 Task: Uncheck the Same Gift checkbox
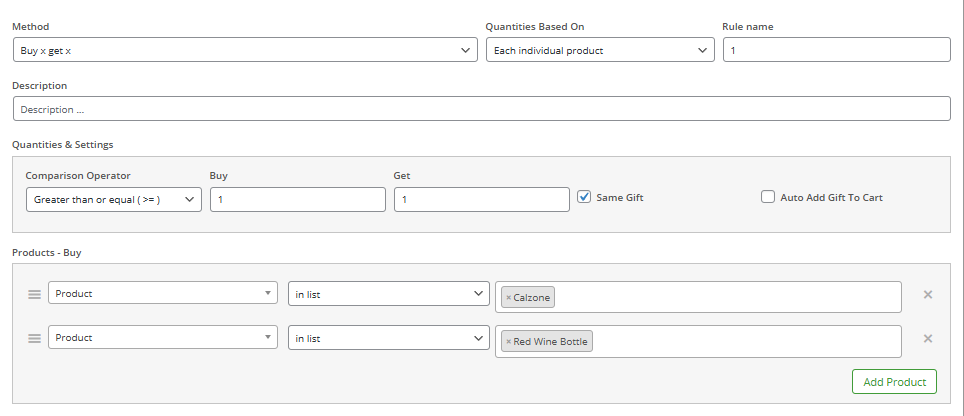(x=583, y=197)
